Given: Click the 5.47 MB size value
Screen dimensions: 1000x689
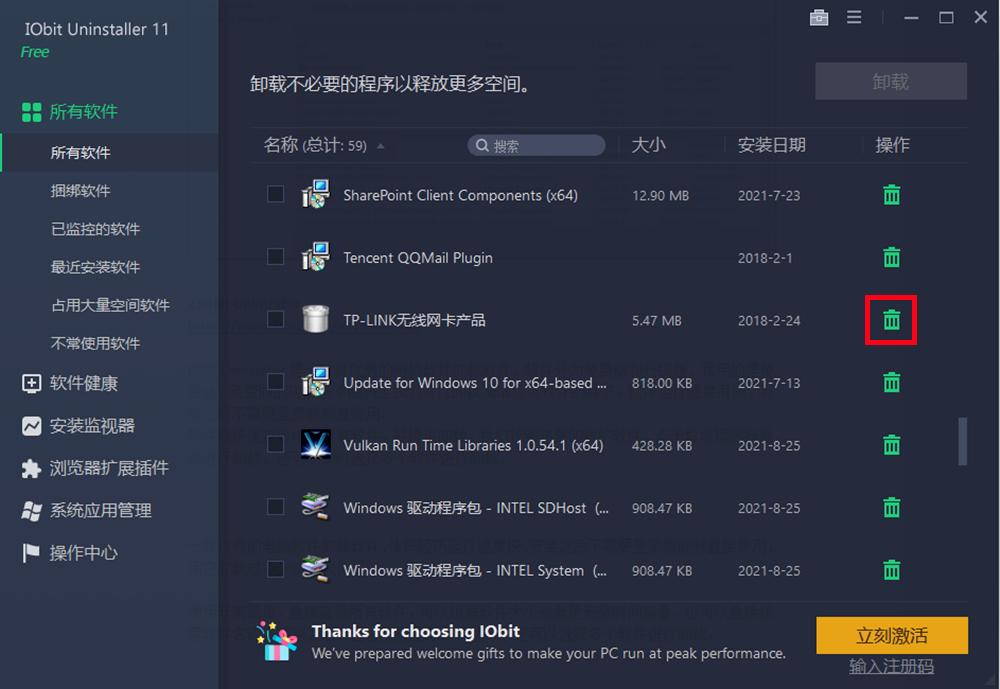Looking at the screenshot, I should click(x=656, y=320).
